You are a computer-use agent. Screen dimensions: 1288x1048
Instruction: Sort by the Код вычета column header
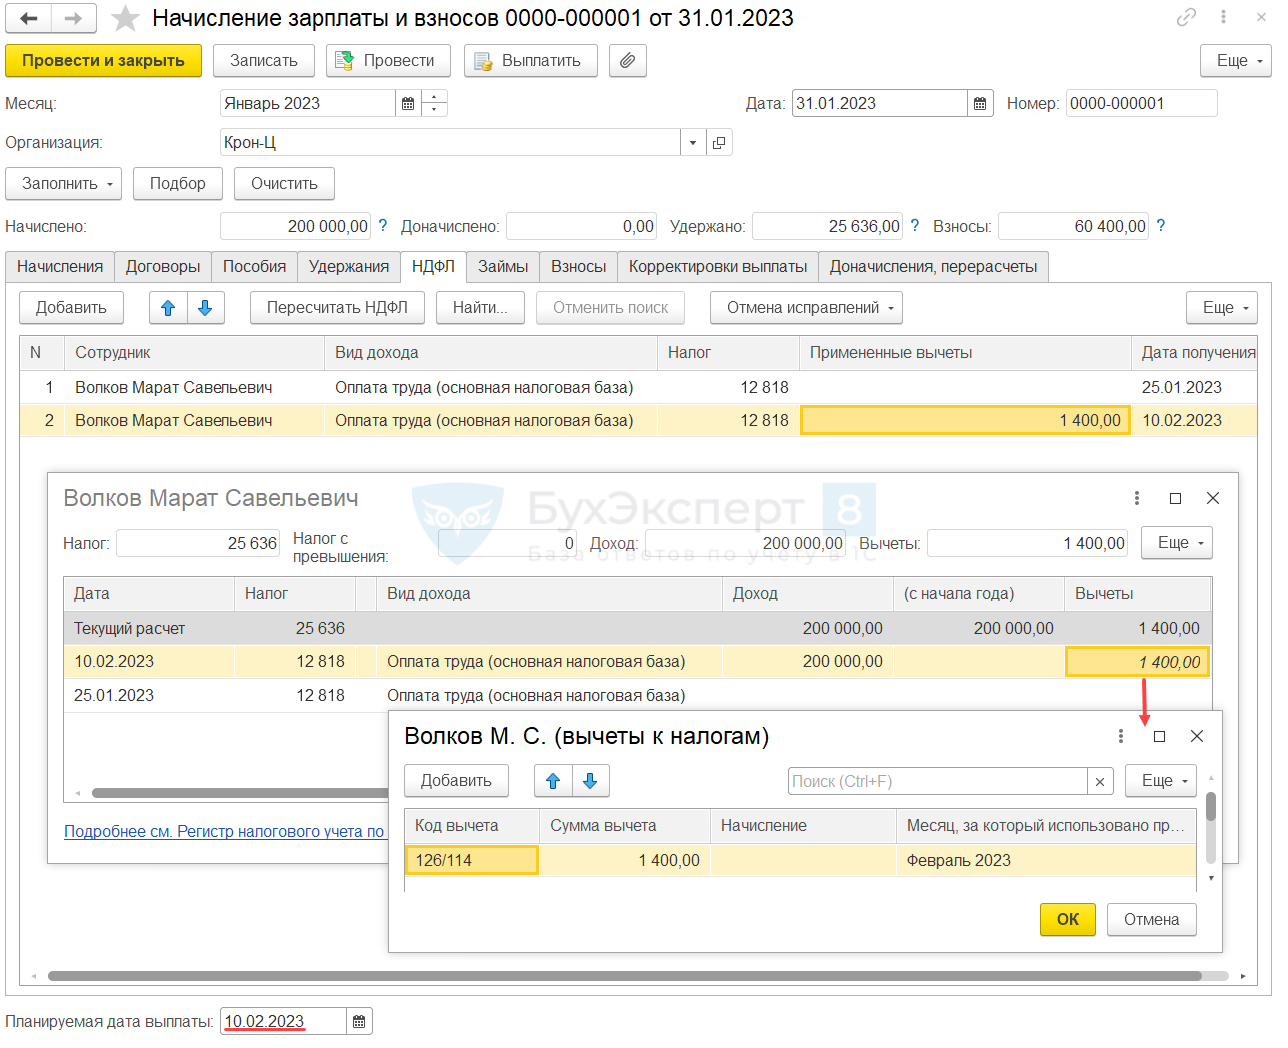coord(472,826)
